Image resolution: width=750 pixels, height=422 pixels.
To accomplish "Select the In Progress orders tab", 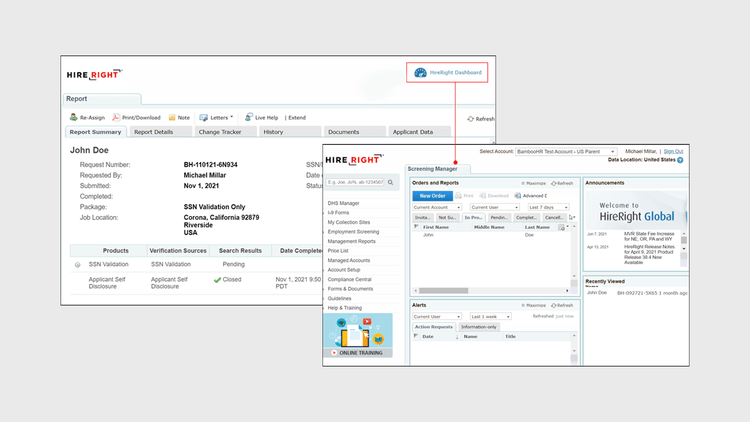I will pyautogui.click(x=473, y=218).
